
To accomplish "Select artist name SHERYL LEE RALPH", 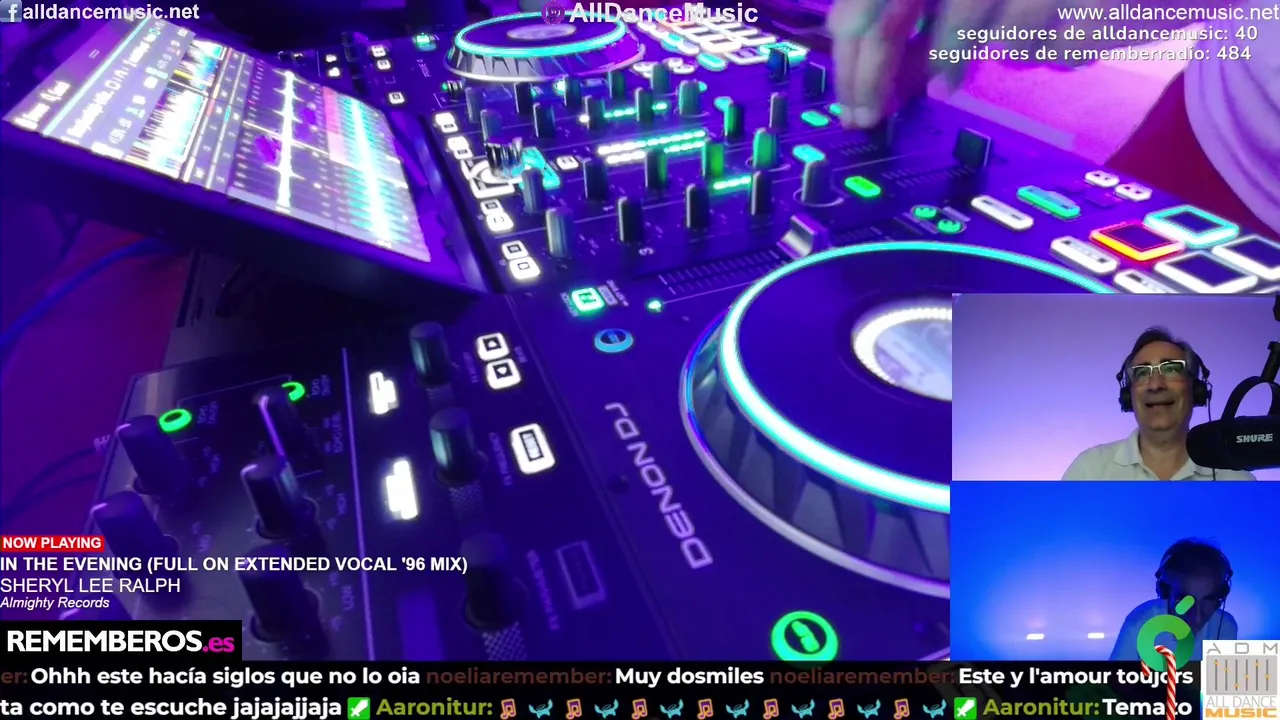I will click(x=90, y=585).
